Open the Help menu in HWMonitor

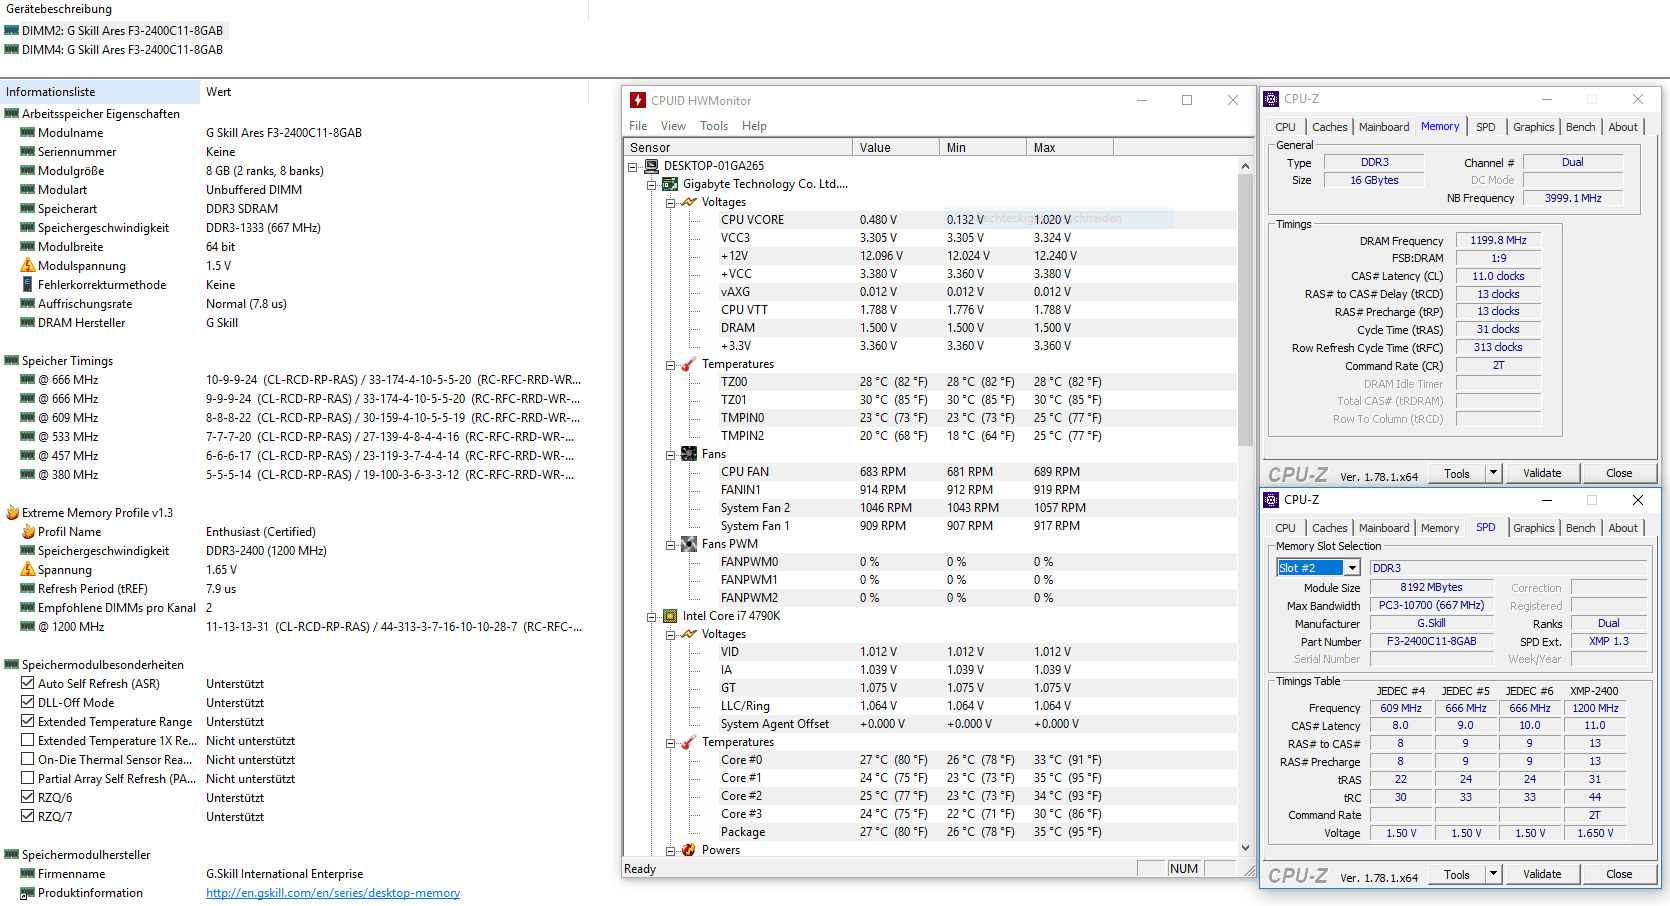[x=754, y=126]
